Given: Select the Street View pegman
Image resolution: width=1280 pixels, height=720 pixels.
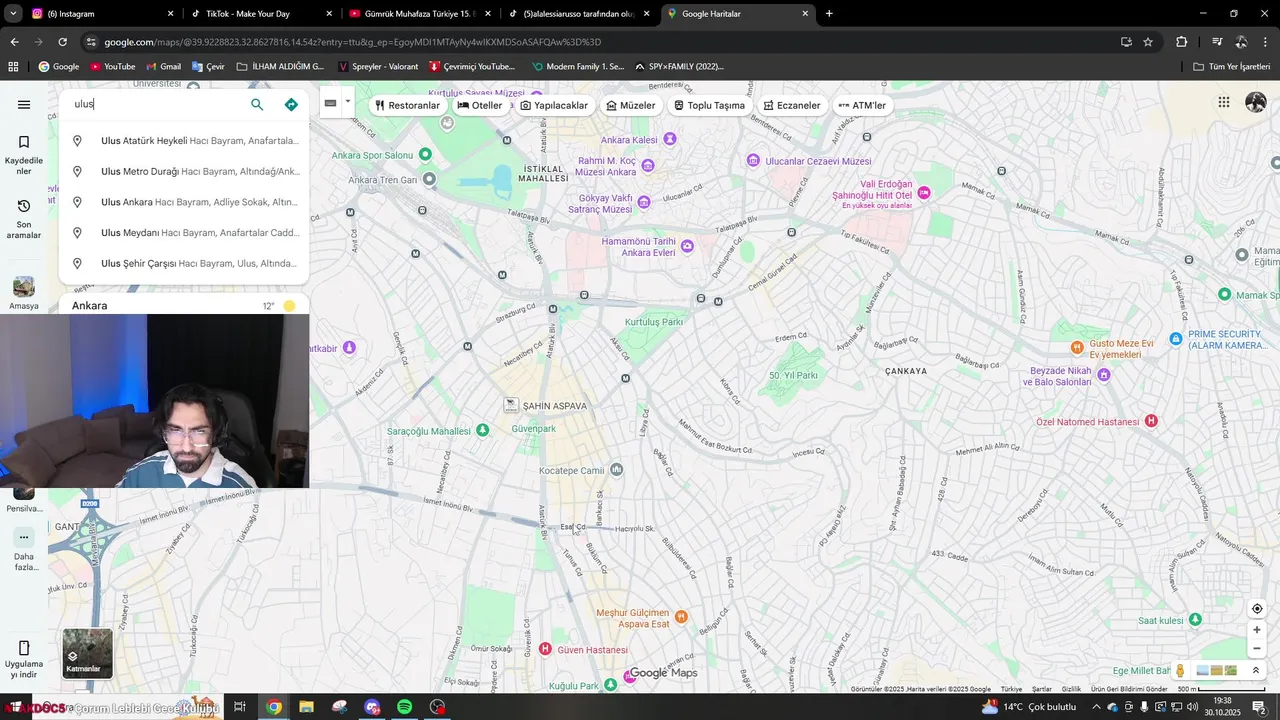Looking at the screenshot, I should [x=1180, y=670].
